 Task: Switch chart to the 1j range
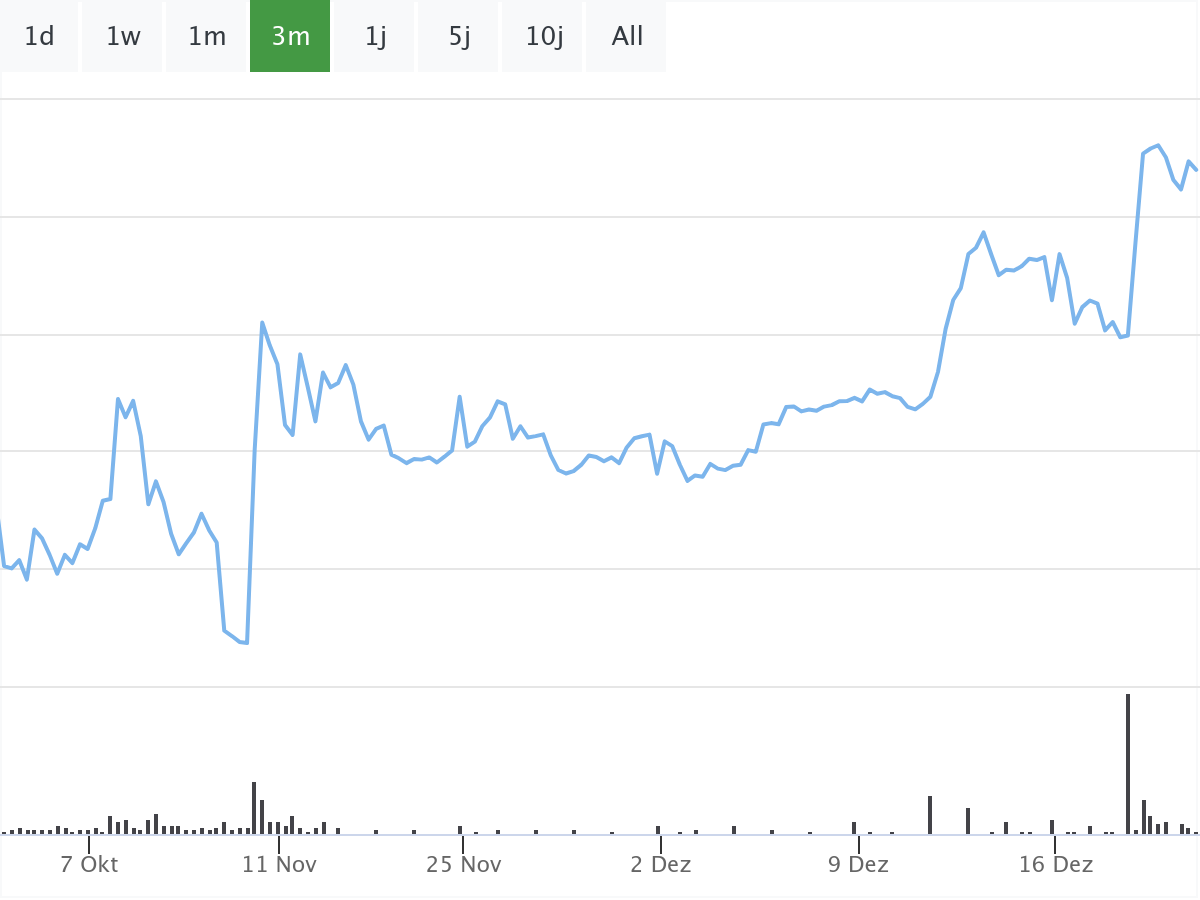[375, 37]
